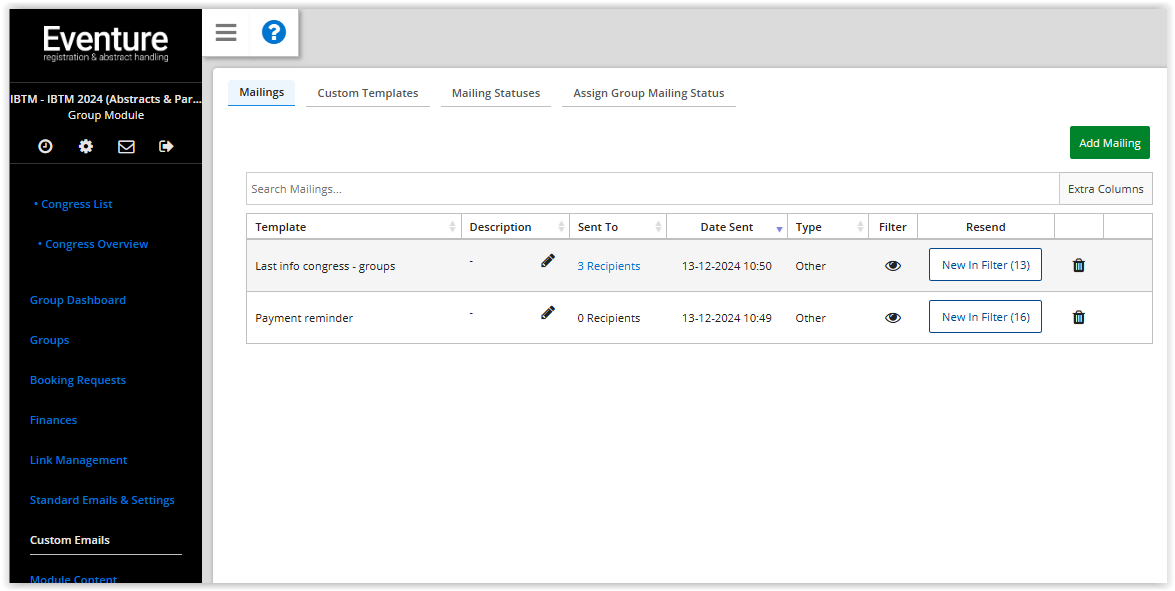1175x591 pixels.
Task: Switch to the Custom Templates tab
Action: (368, 93)
